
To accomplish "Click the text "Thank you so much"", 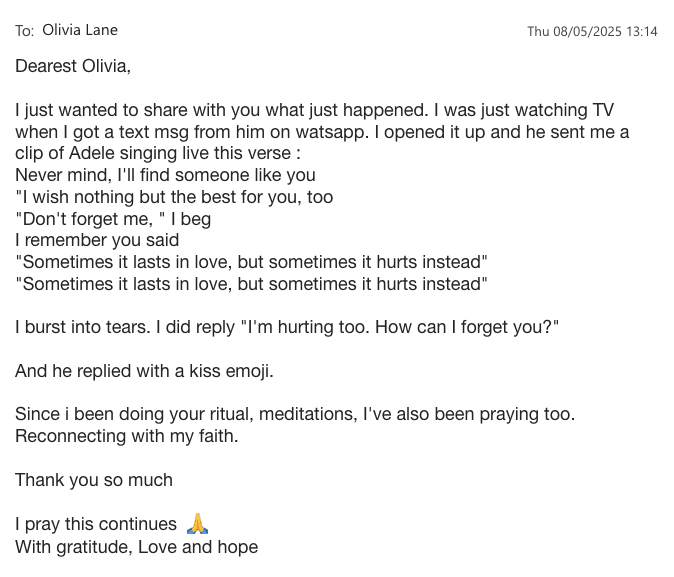I will tap(94, 480).
